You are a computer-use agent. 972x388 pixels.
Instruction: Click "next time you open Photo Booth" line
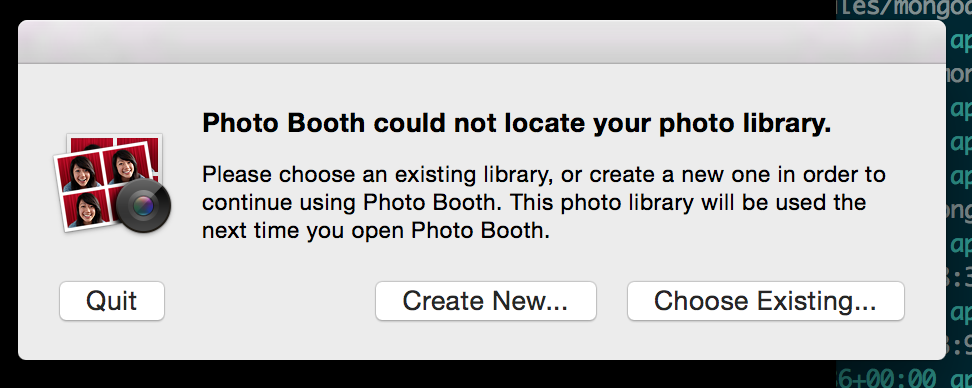[x=376, y=231]
